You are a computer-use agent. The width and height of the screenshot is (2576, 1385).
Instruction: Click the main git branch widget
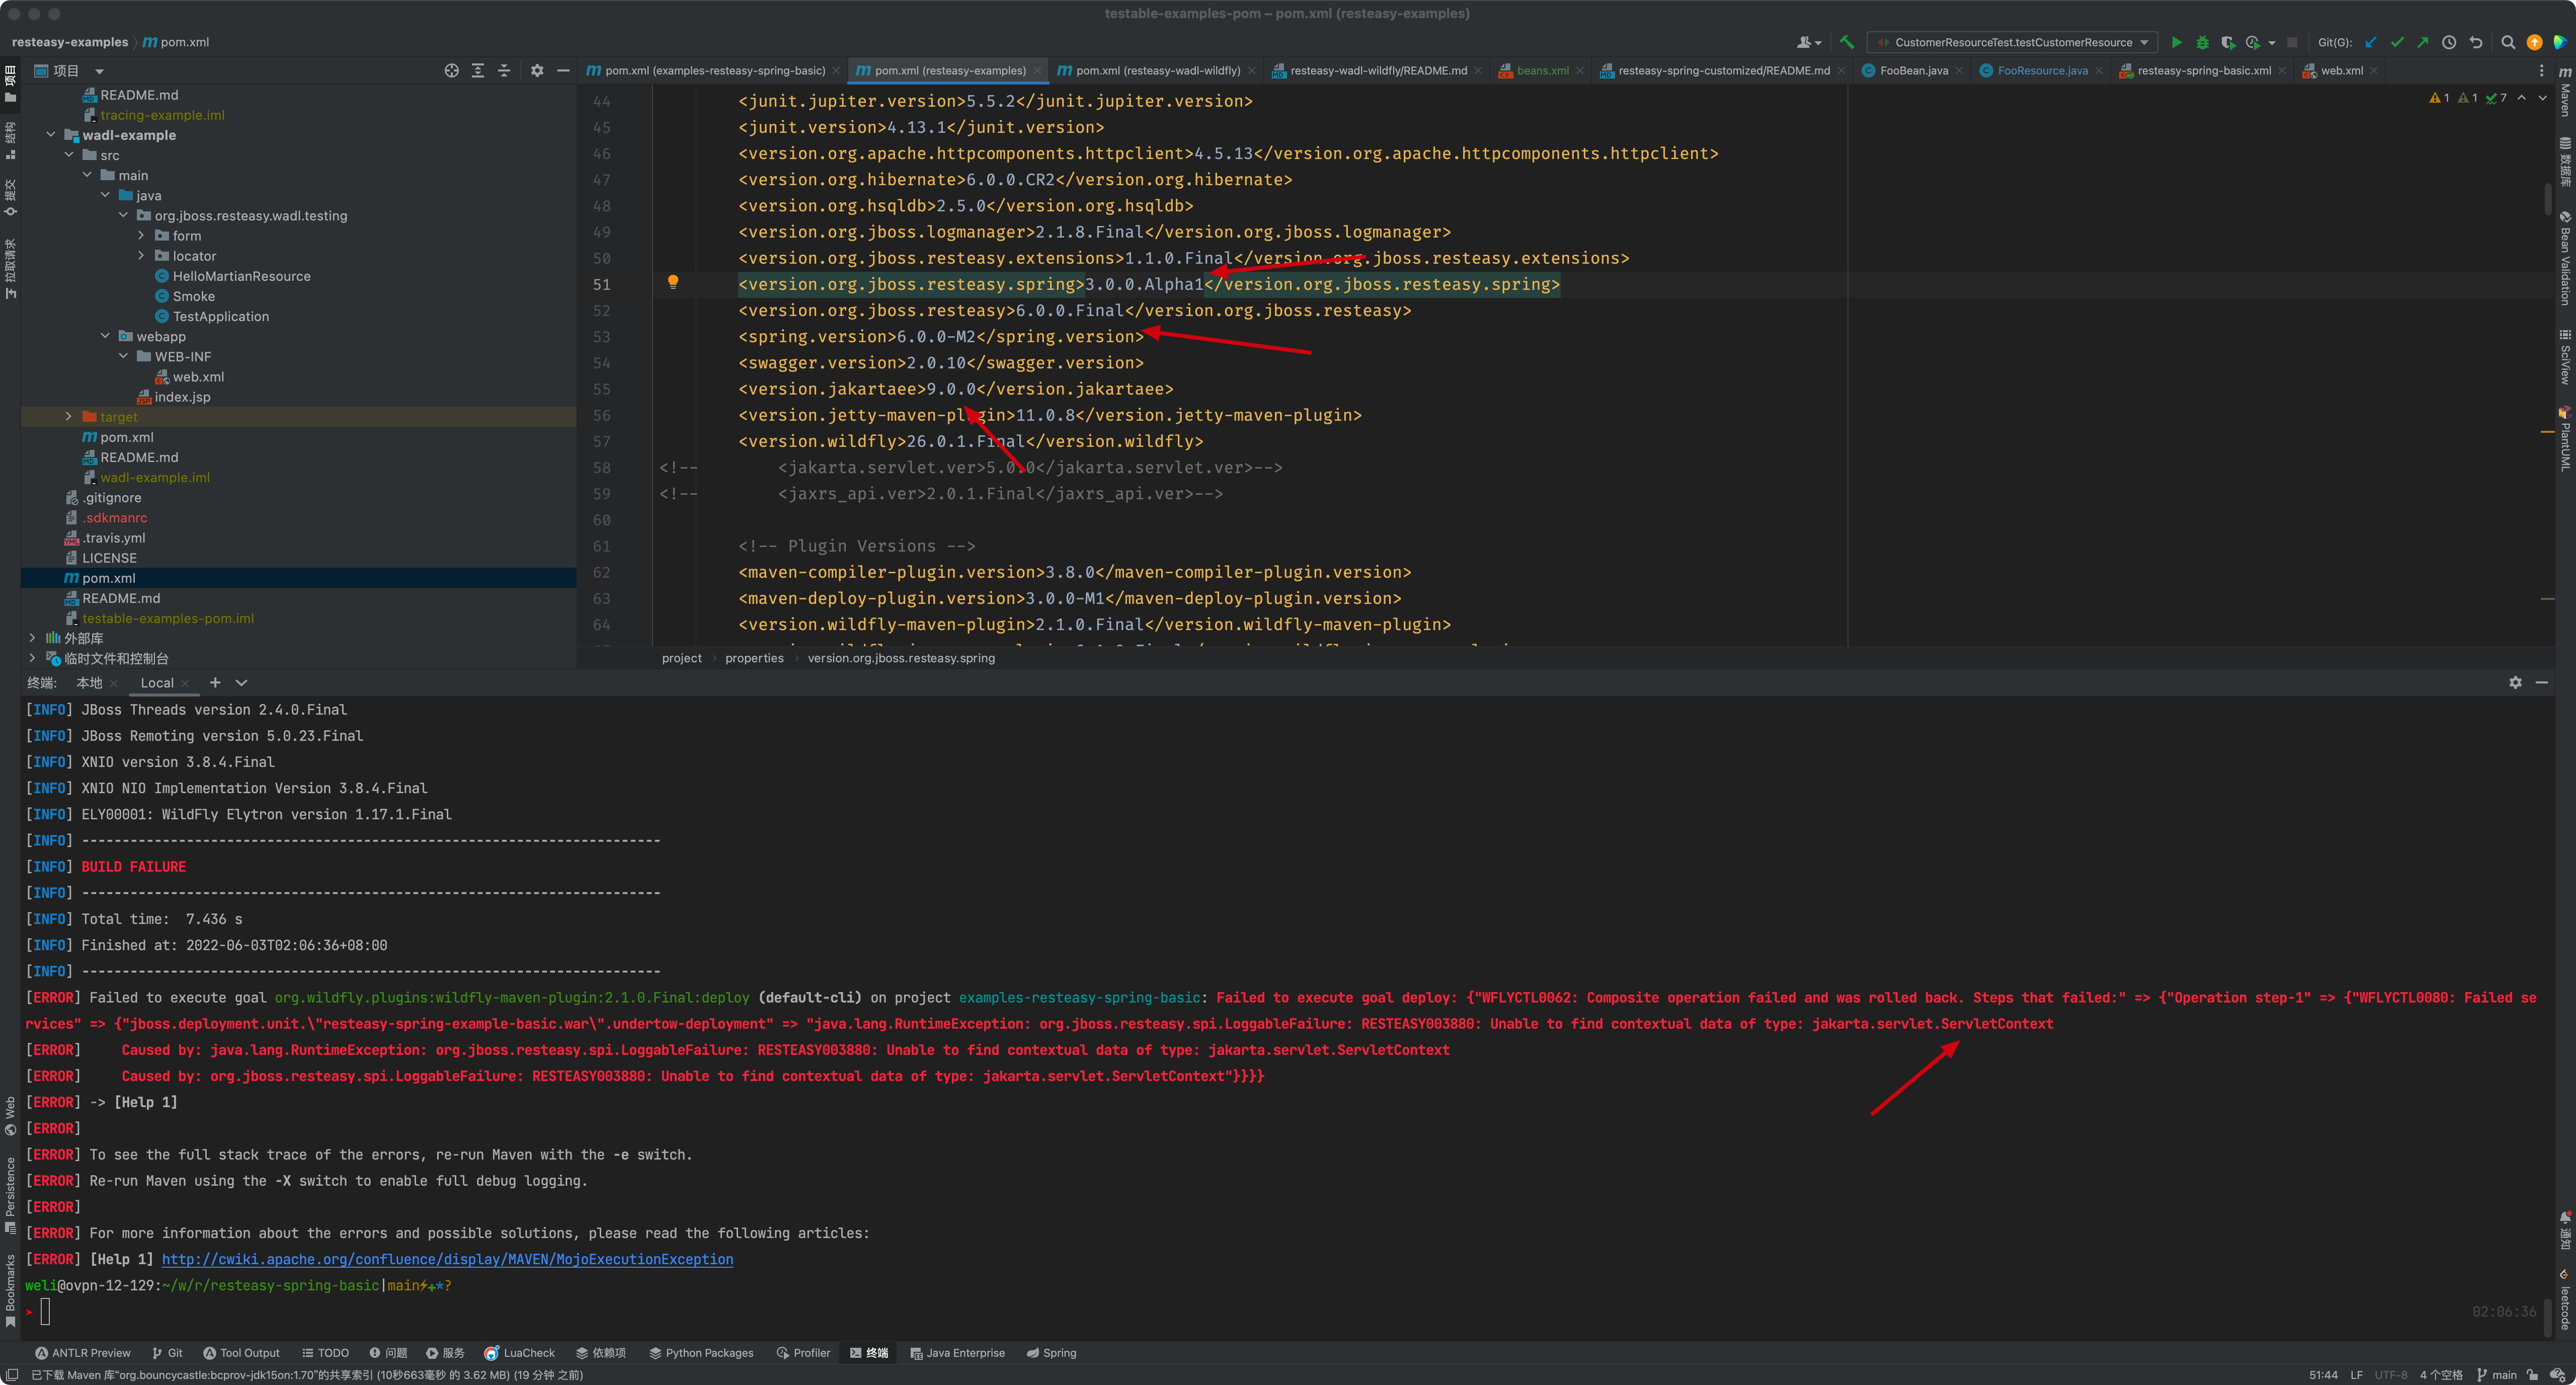click(x=2496, y=1375)
